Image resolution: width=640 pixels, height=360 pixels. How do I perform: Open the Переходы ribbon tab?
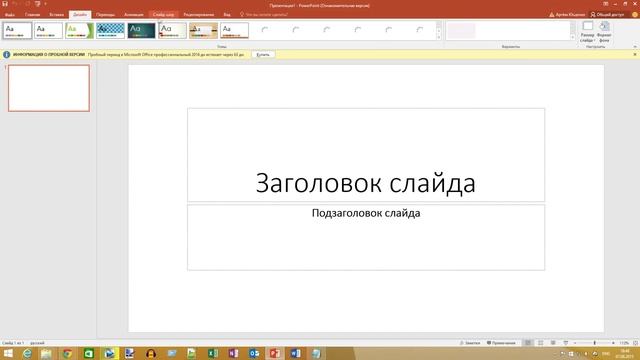coord(105,15)
